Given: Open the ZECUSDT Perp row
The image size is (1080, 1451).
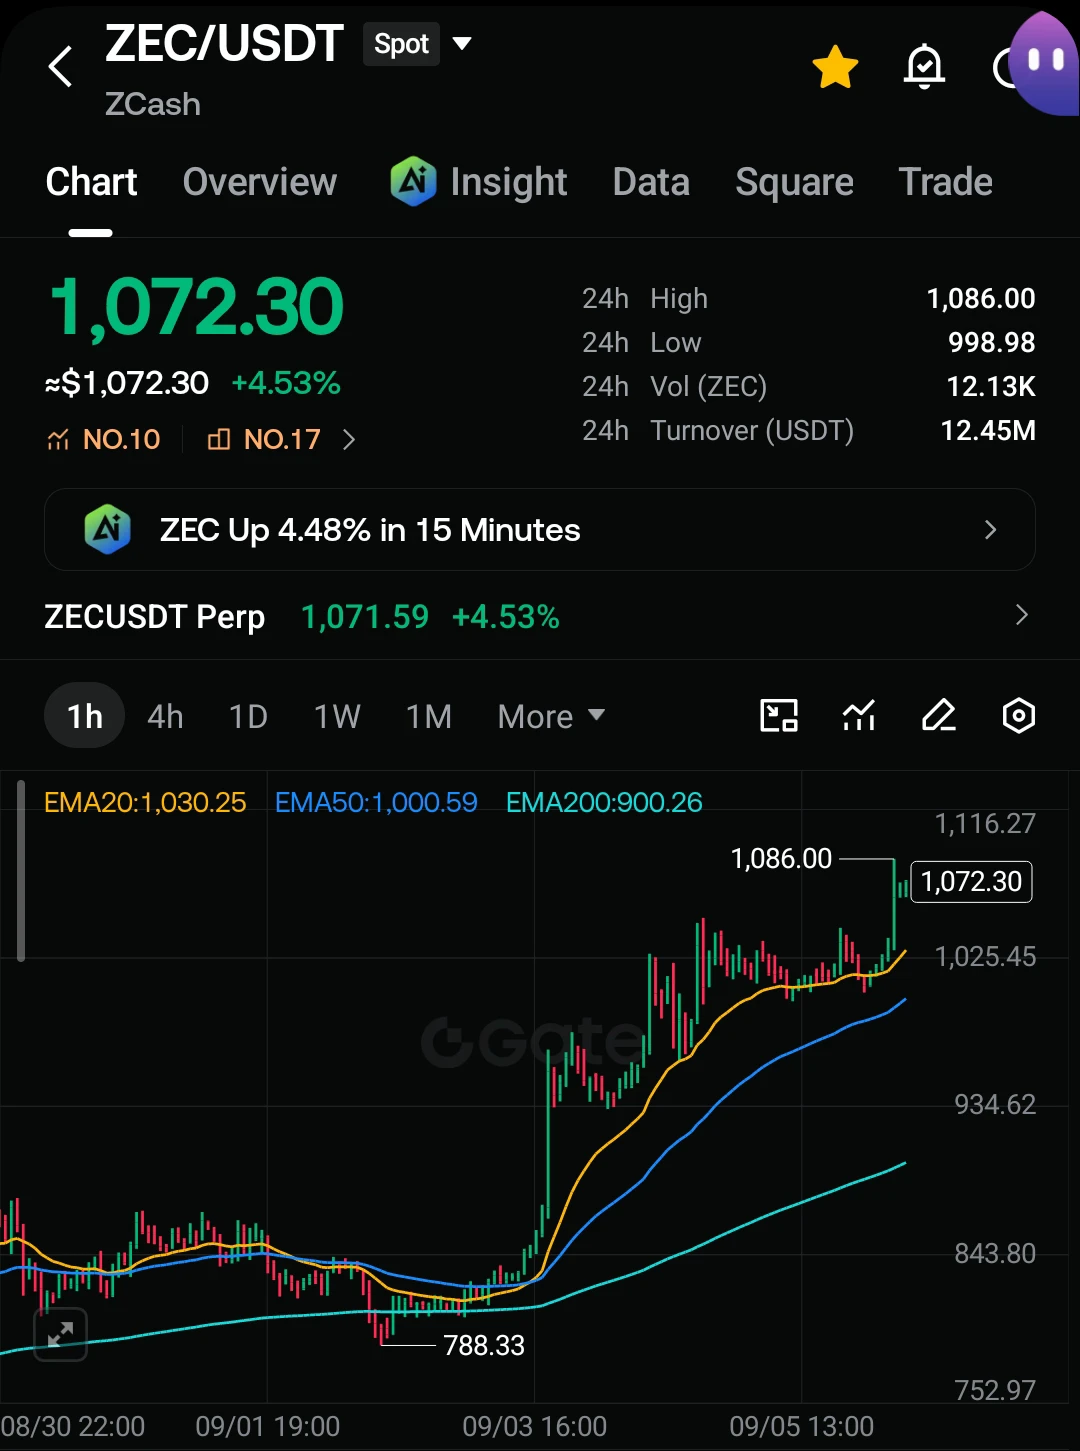Looking at the screenshot, I should pos(540,616).
